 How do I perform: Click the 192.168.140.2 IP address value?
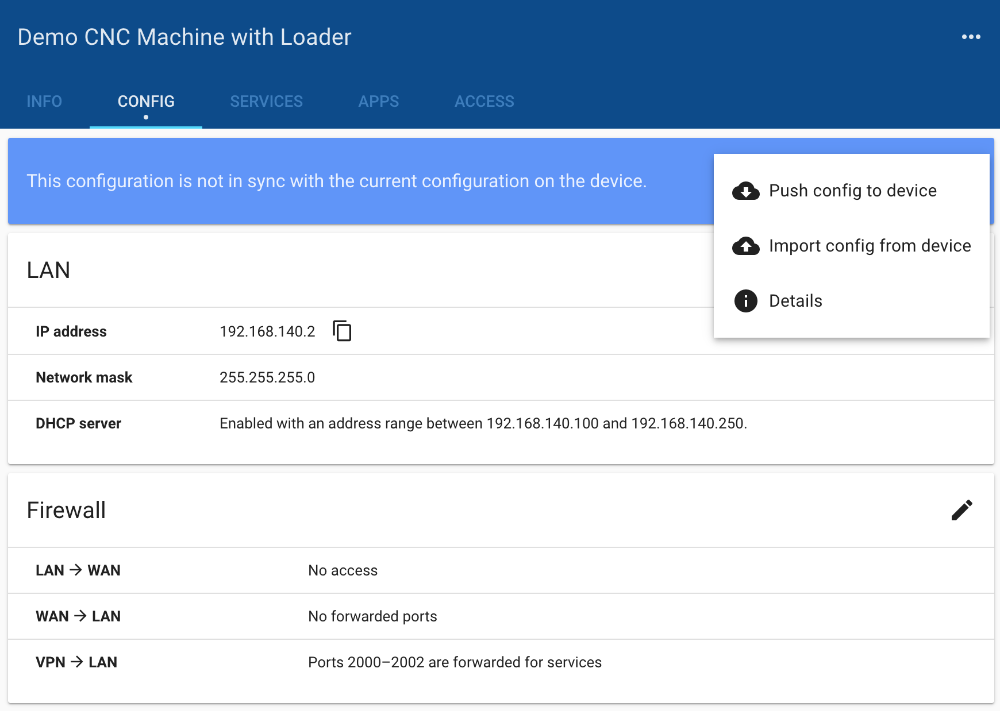(x=267, y=331)
